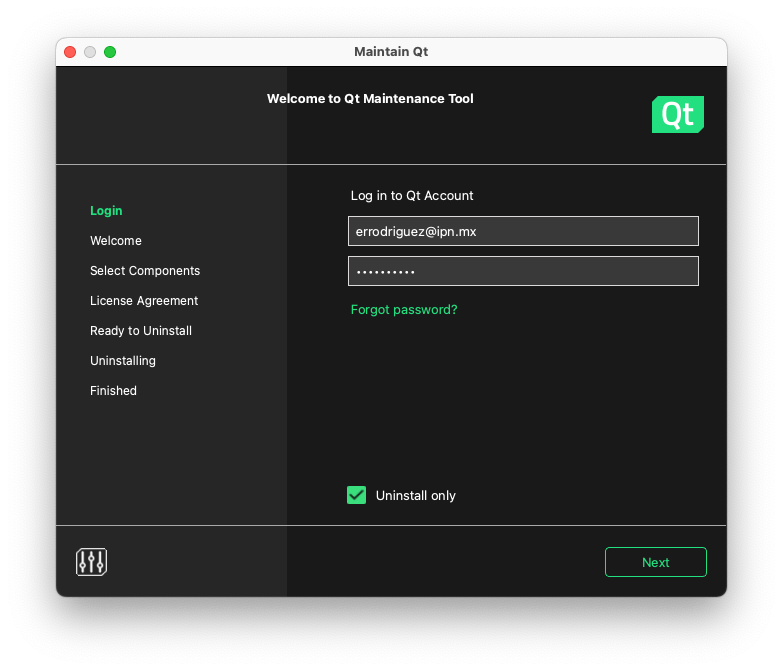Go to Select Components step
Viewport: 783px width, 671px height.
[145, 271]
